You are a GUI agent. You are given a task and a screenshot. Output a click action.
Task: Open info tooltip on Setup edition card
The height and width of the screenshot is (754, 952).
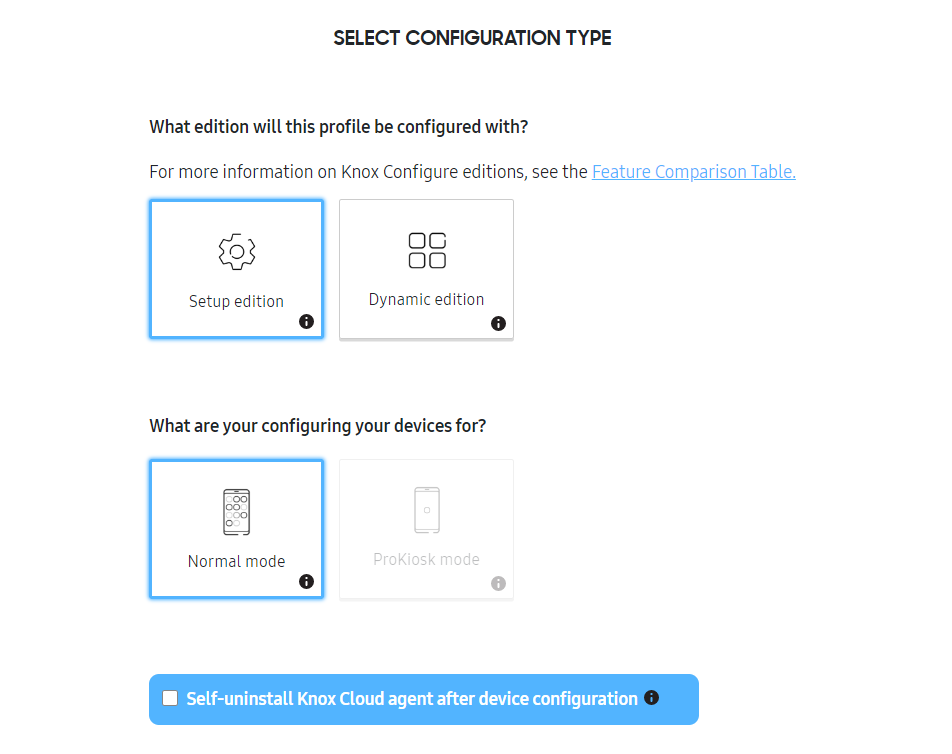[307, 322]
